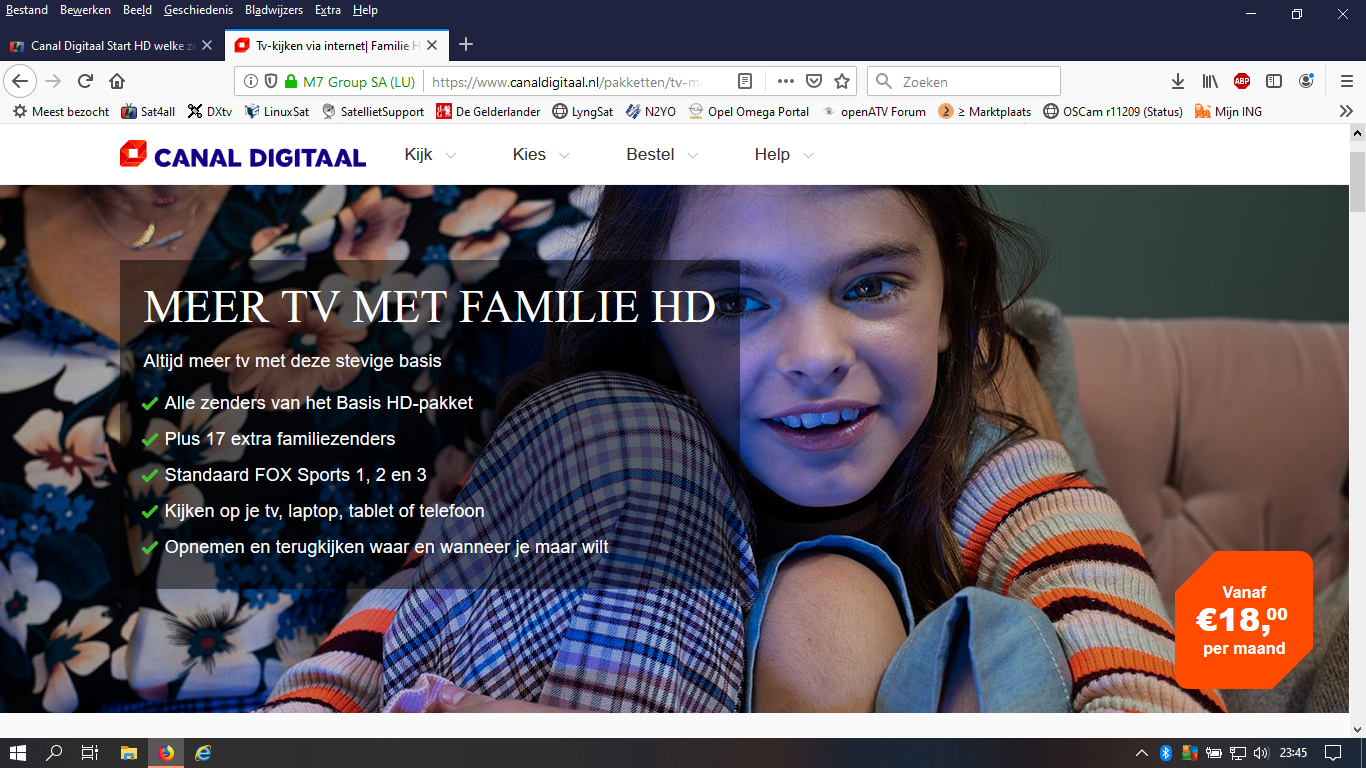Viewport: 1366px width, 768px height.
Task: Open the library bookshelf icon
Action: click(1210, 81)
